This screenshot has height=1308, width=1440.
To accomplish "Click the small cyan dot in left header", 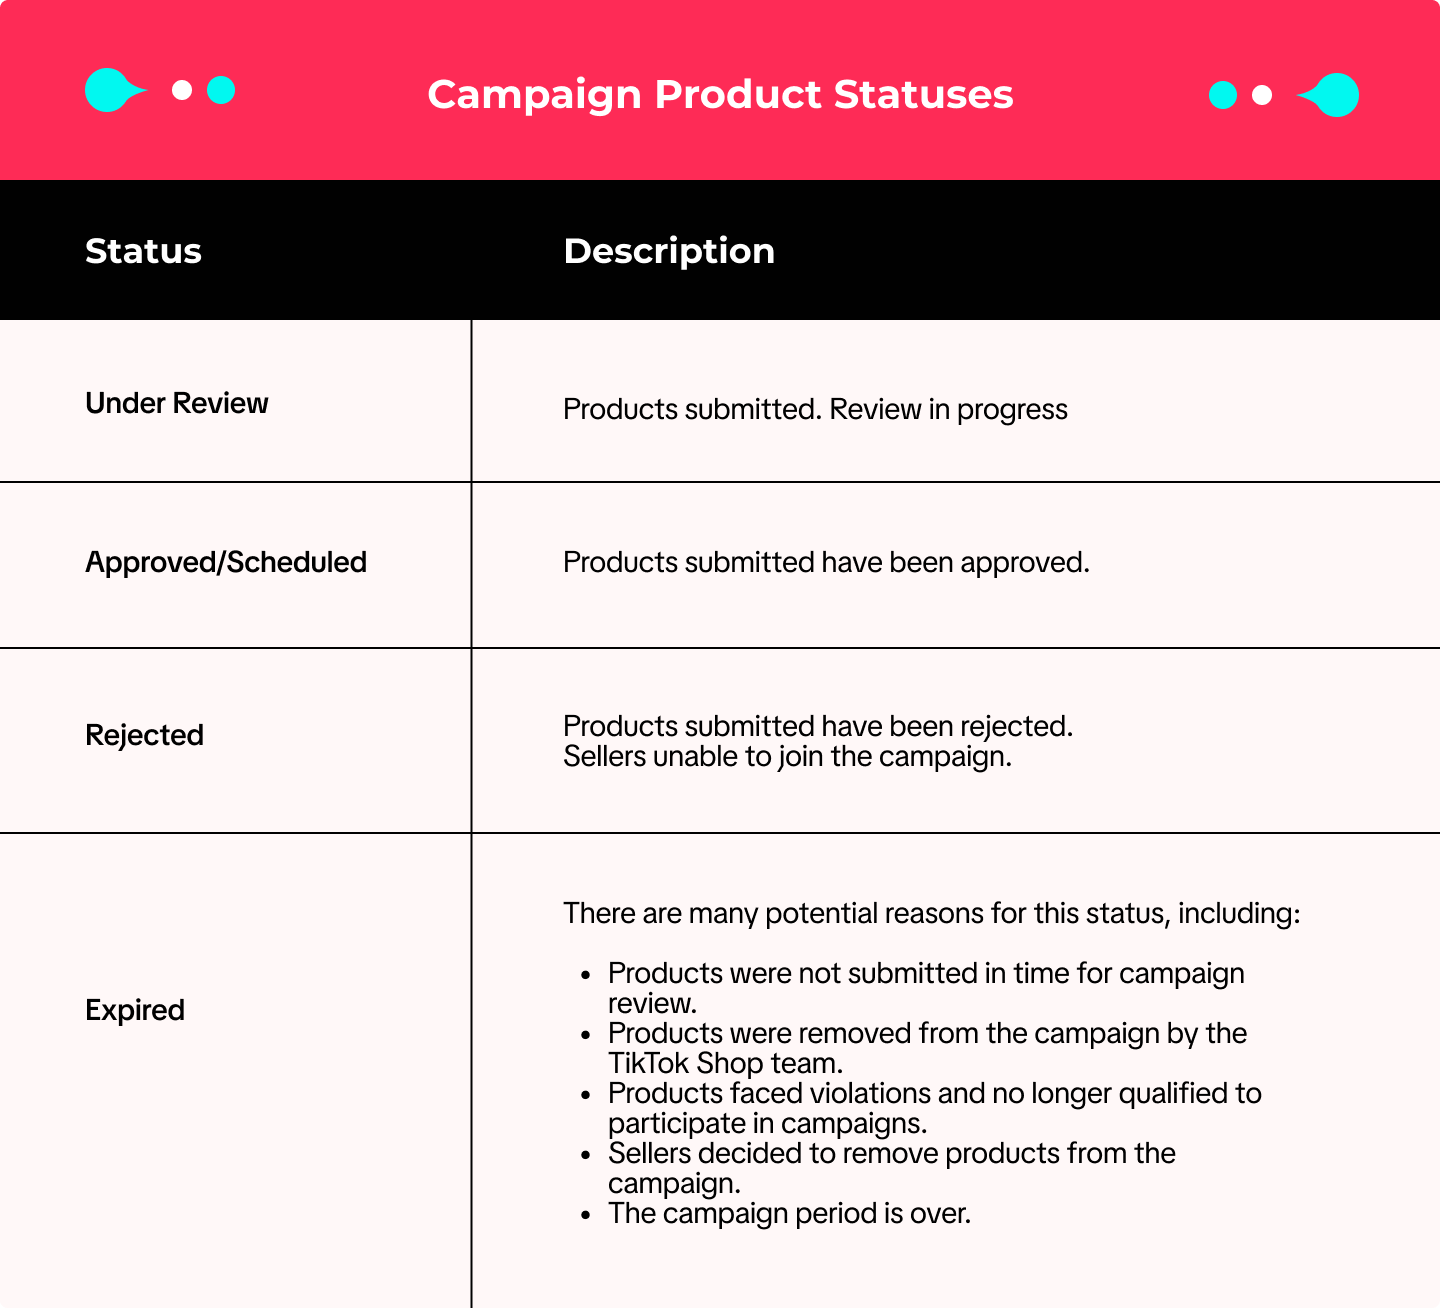I will [221, 91].
